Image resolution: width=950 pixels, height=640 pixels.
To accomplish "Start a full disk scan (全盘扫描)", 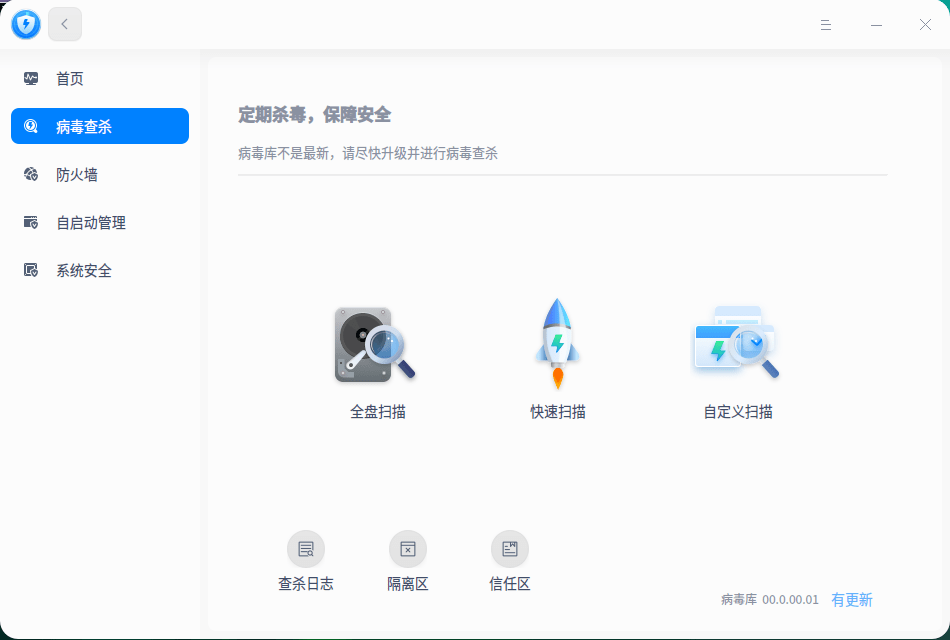I will tap(377, 345).
